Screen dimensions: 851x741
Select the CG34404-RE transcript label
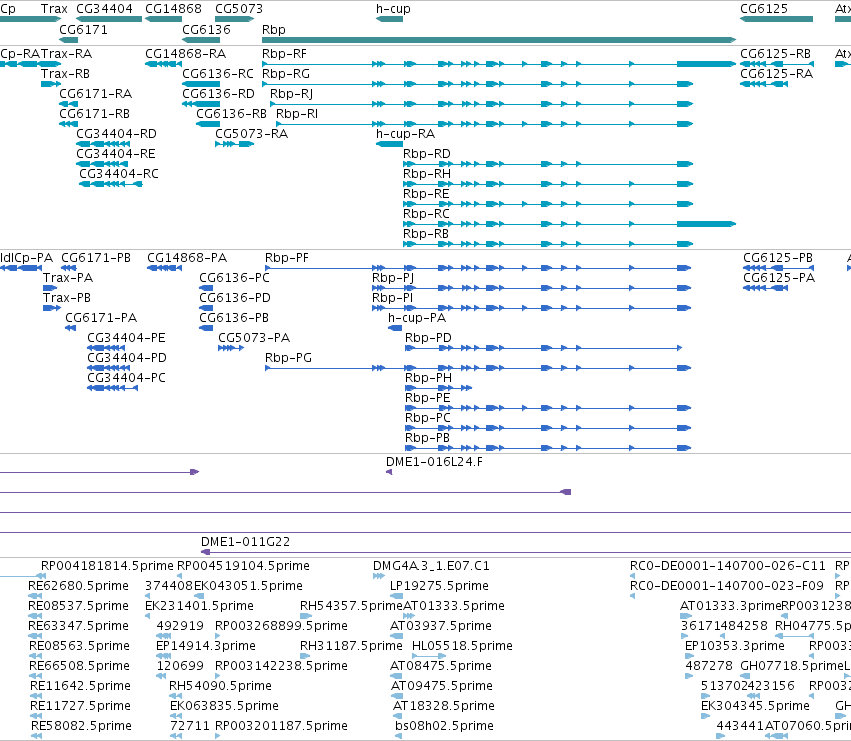pyautogui.click(x=116, y=154)
